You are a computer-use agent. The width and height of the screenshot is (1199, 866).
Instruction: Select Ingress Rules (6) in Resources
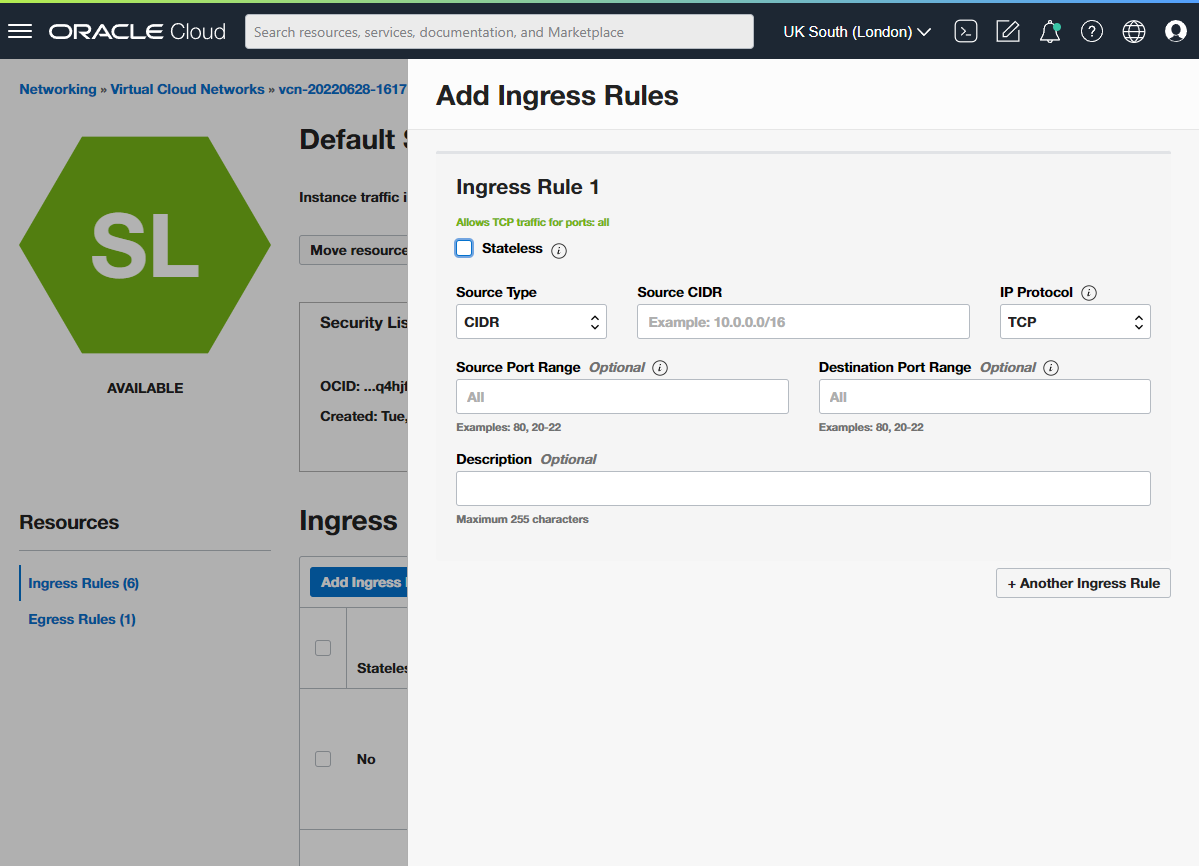pos(83,583)
